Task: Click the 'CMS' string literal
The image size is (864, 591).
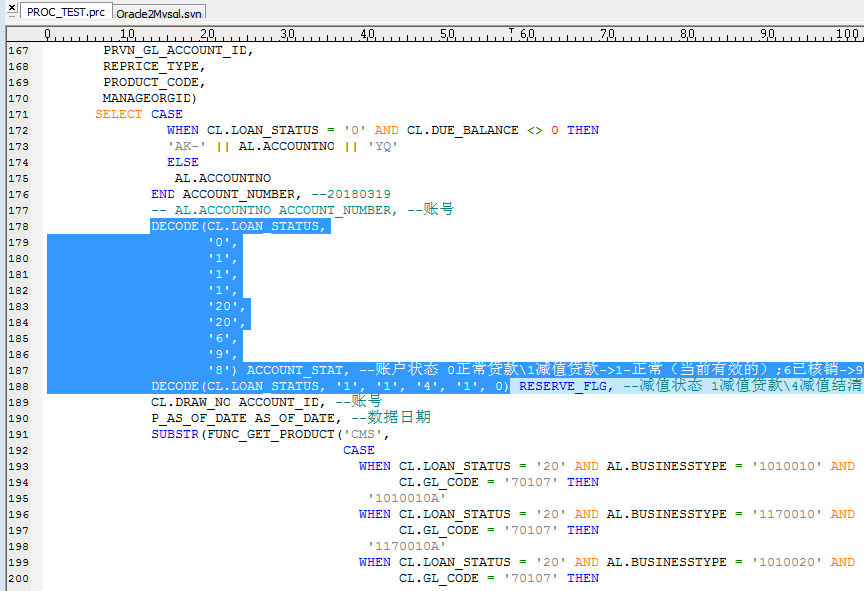Action: pyautogui.click(x=363, y=435)
